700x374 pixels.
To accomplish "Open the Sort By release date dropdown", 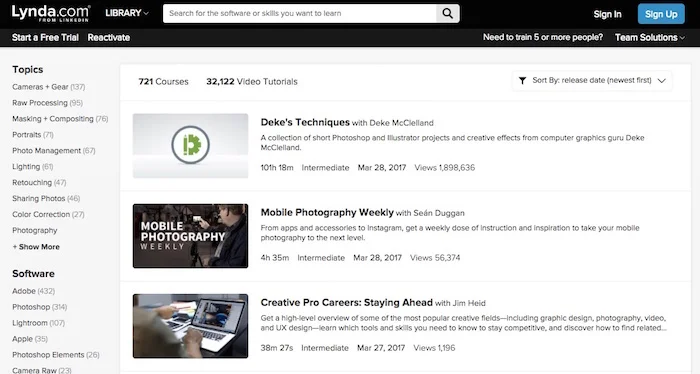I will coord(592,81).
